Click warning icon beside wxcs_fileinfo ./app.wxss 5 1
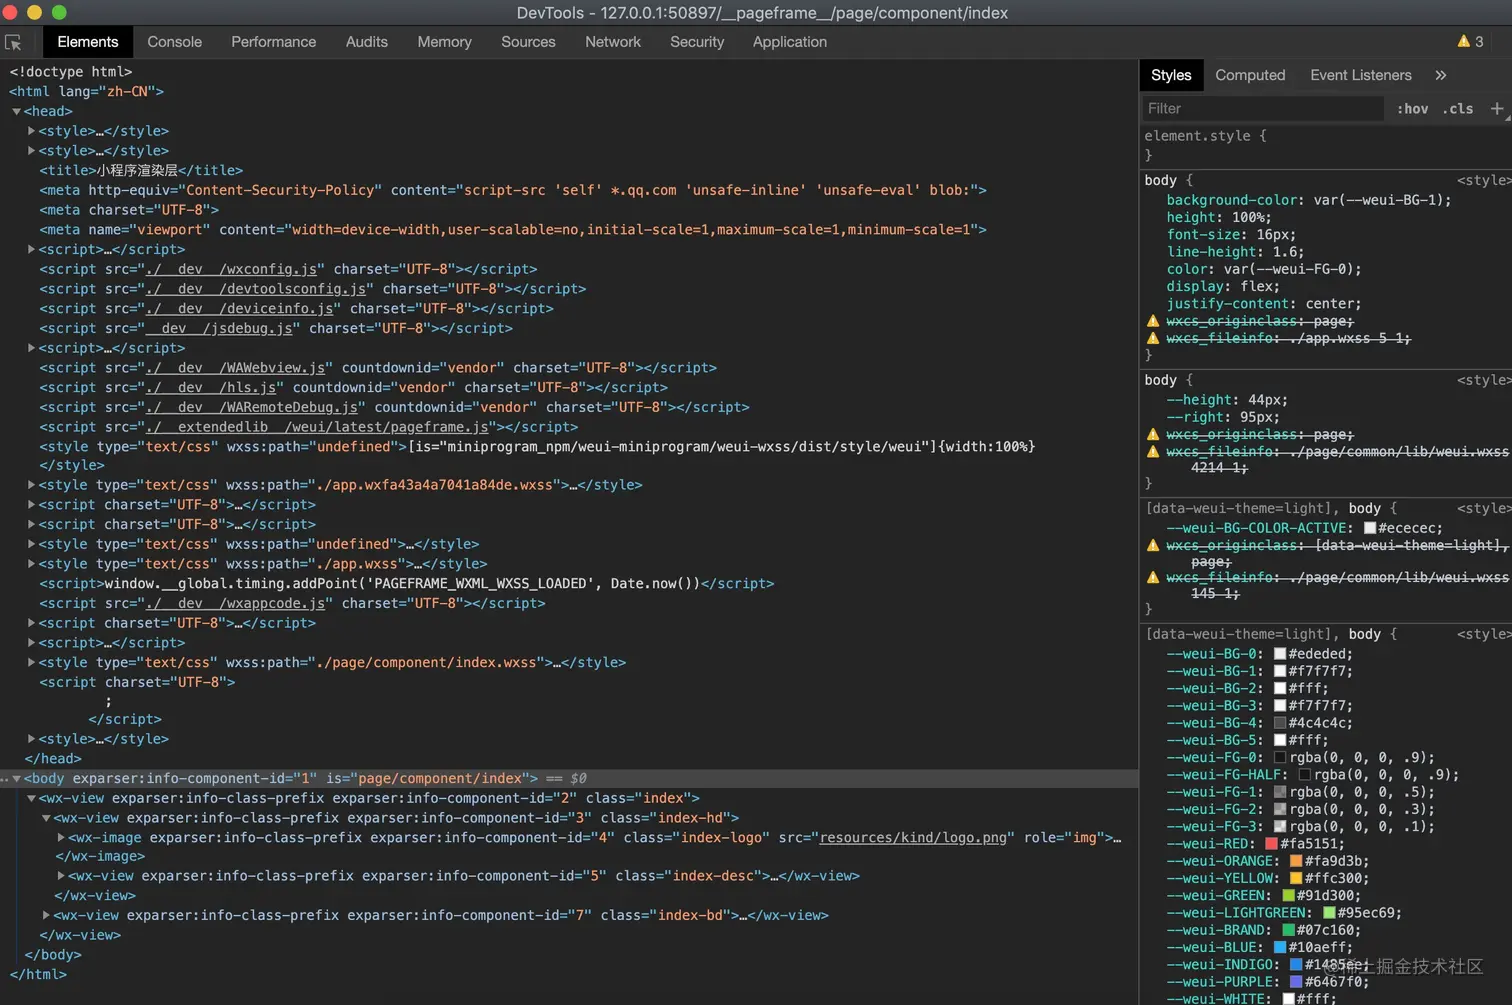Image resolution: width=1512 pixels, height=1005 pixels. (x=1153, y=338)
